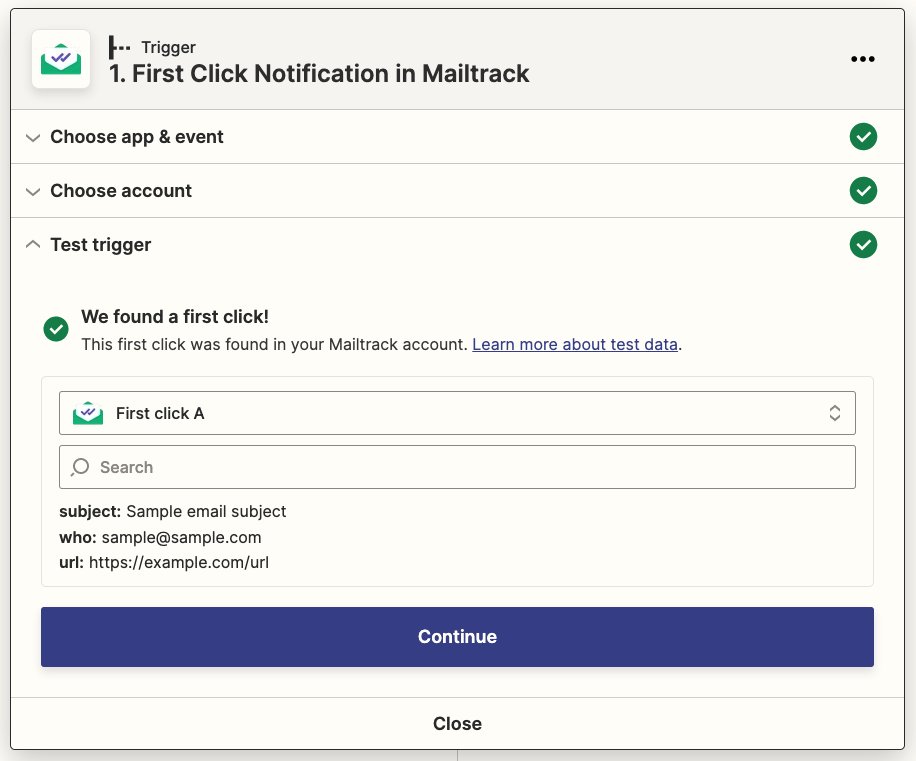
Task: Select the subject 'Sample email subject' row
Action: pos(173,511)
